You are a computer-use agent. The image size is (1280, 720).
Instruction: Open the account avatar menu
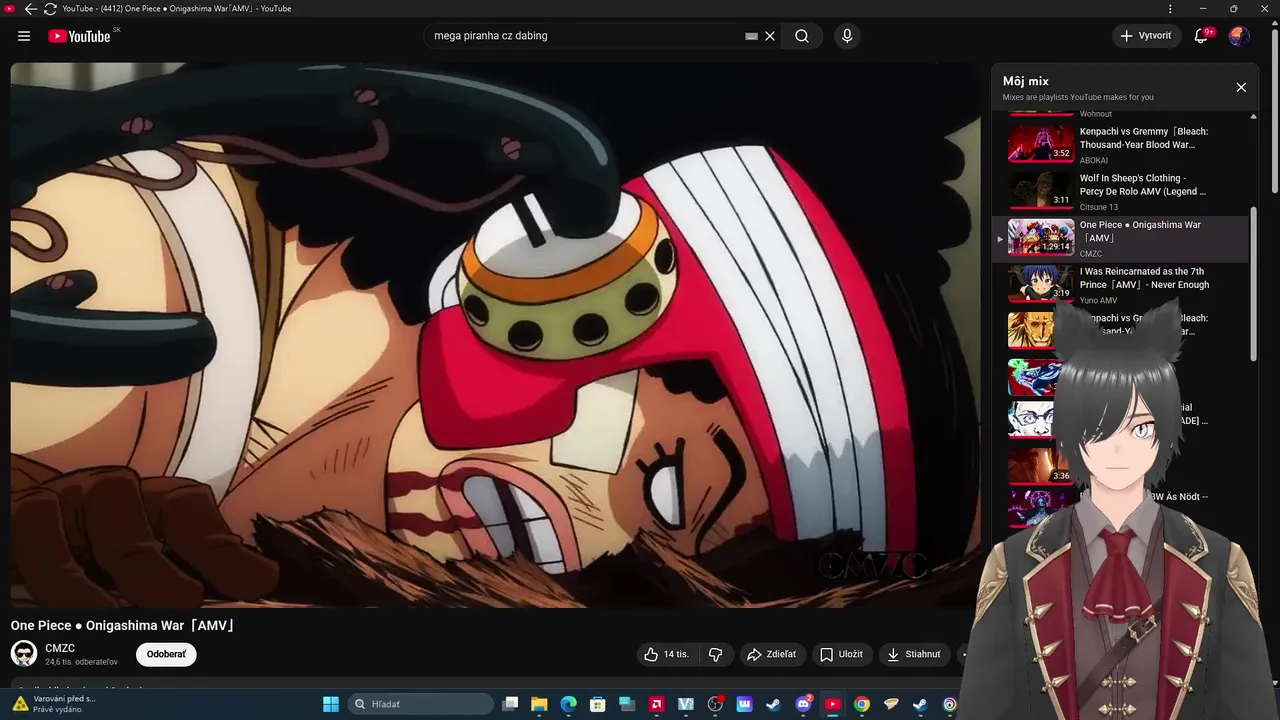click(x=1239, y=36)
